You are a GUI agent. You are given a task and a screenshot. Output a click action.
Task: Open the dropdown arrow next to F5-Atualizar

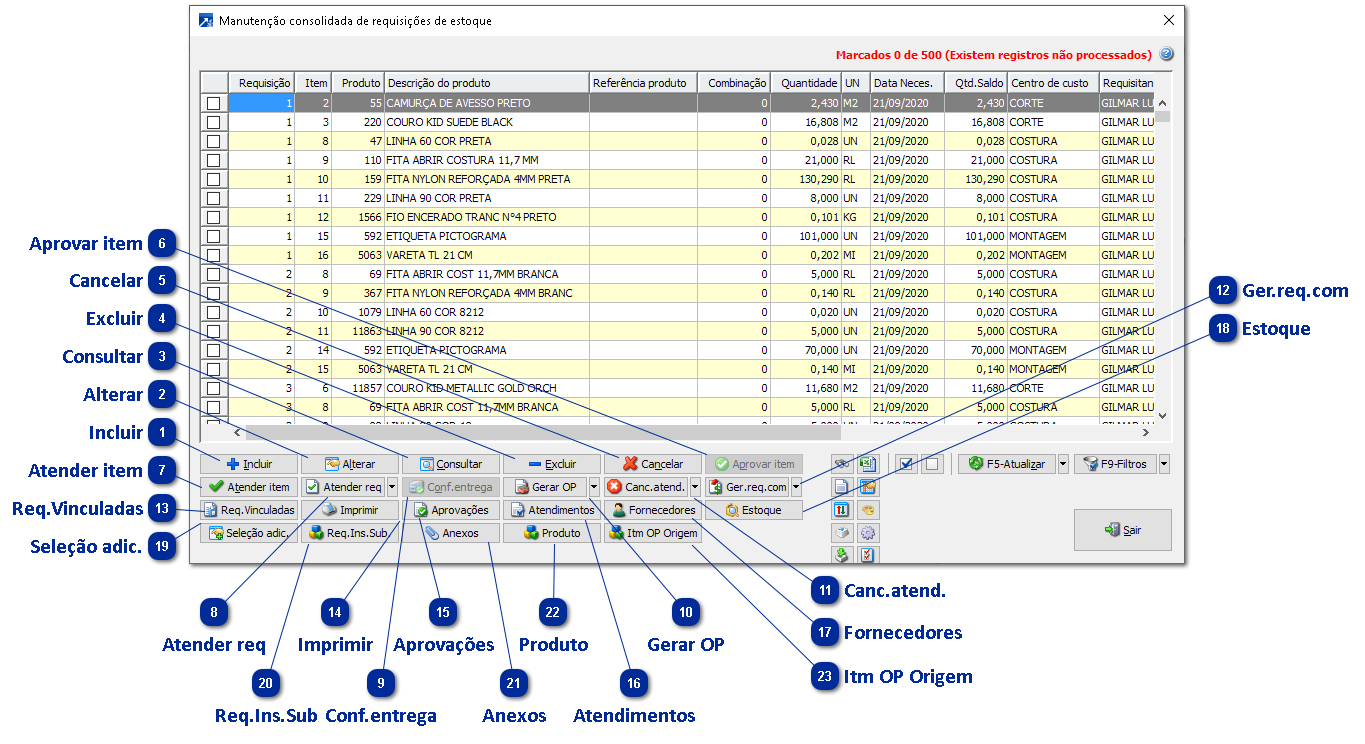1063,464
